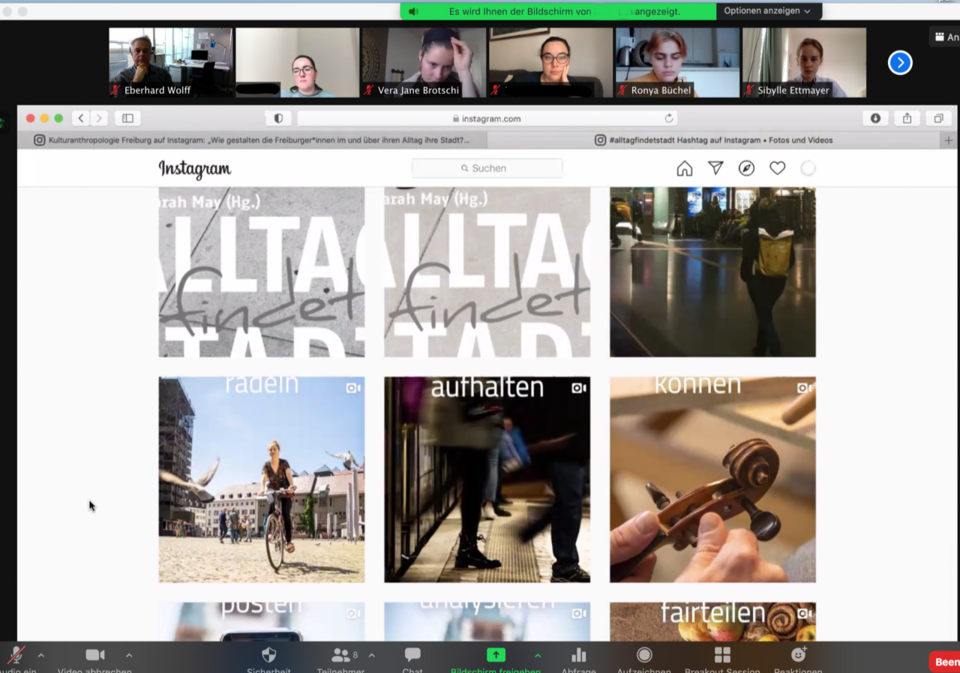Open Reaktionen emoji button
The image size is (960, 673).
pos(798,658)
